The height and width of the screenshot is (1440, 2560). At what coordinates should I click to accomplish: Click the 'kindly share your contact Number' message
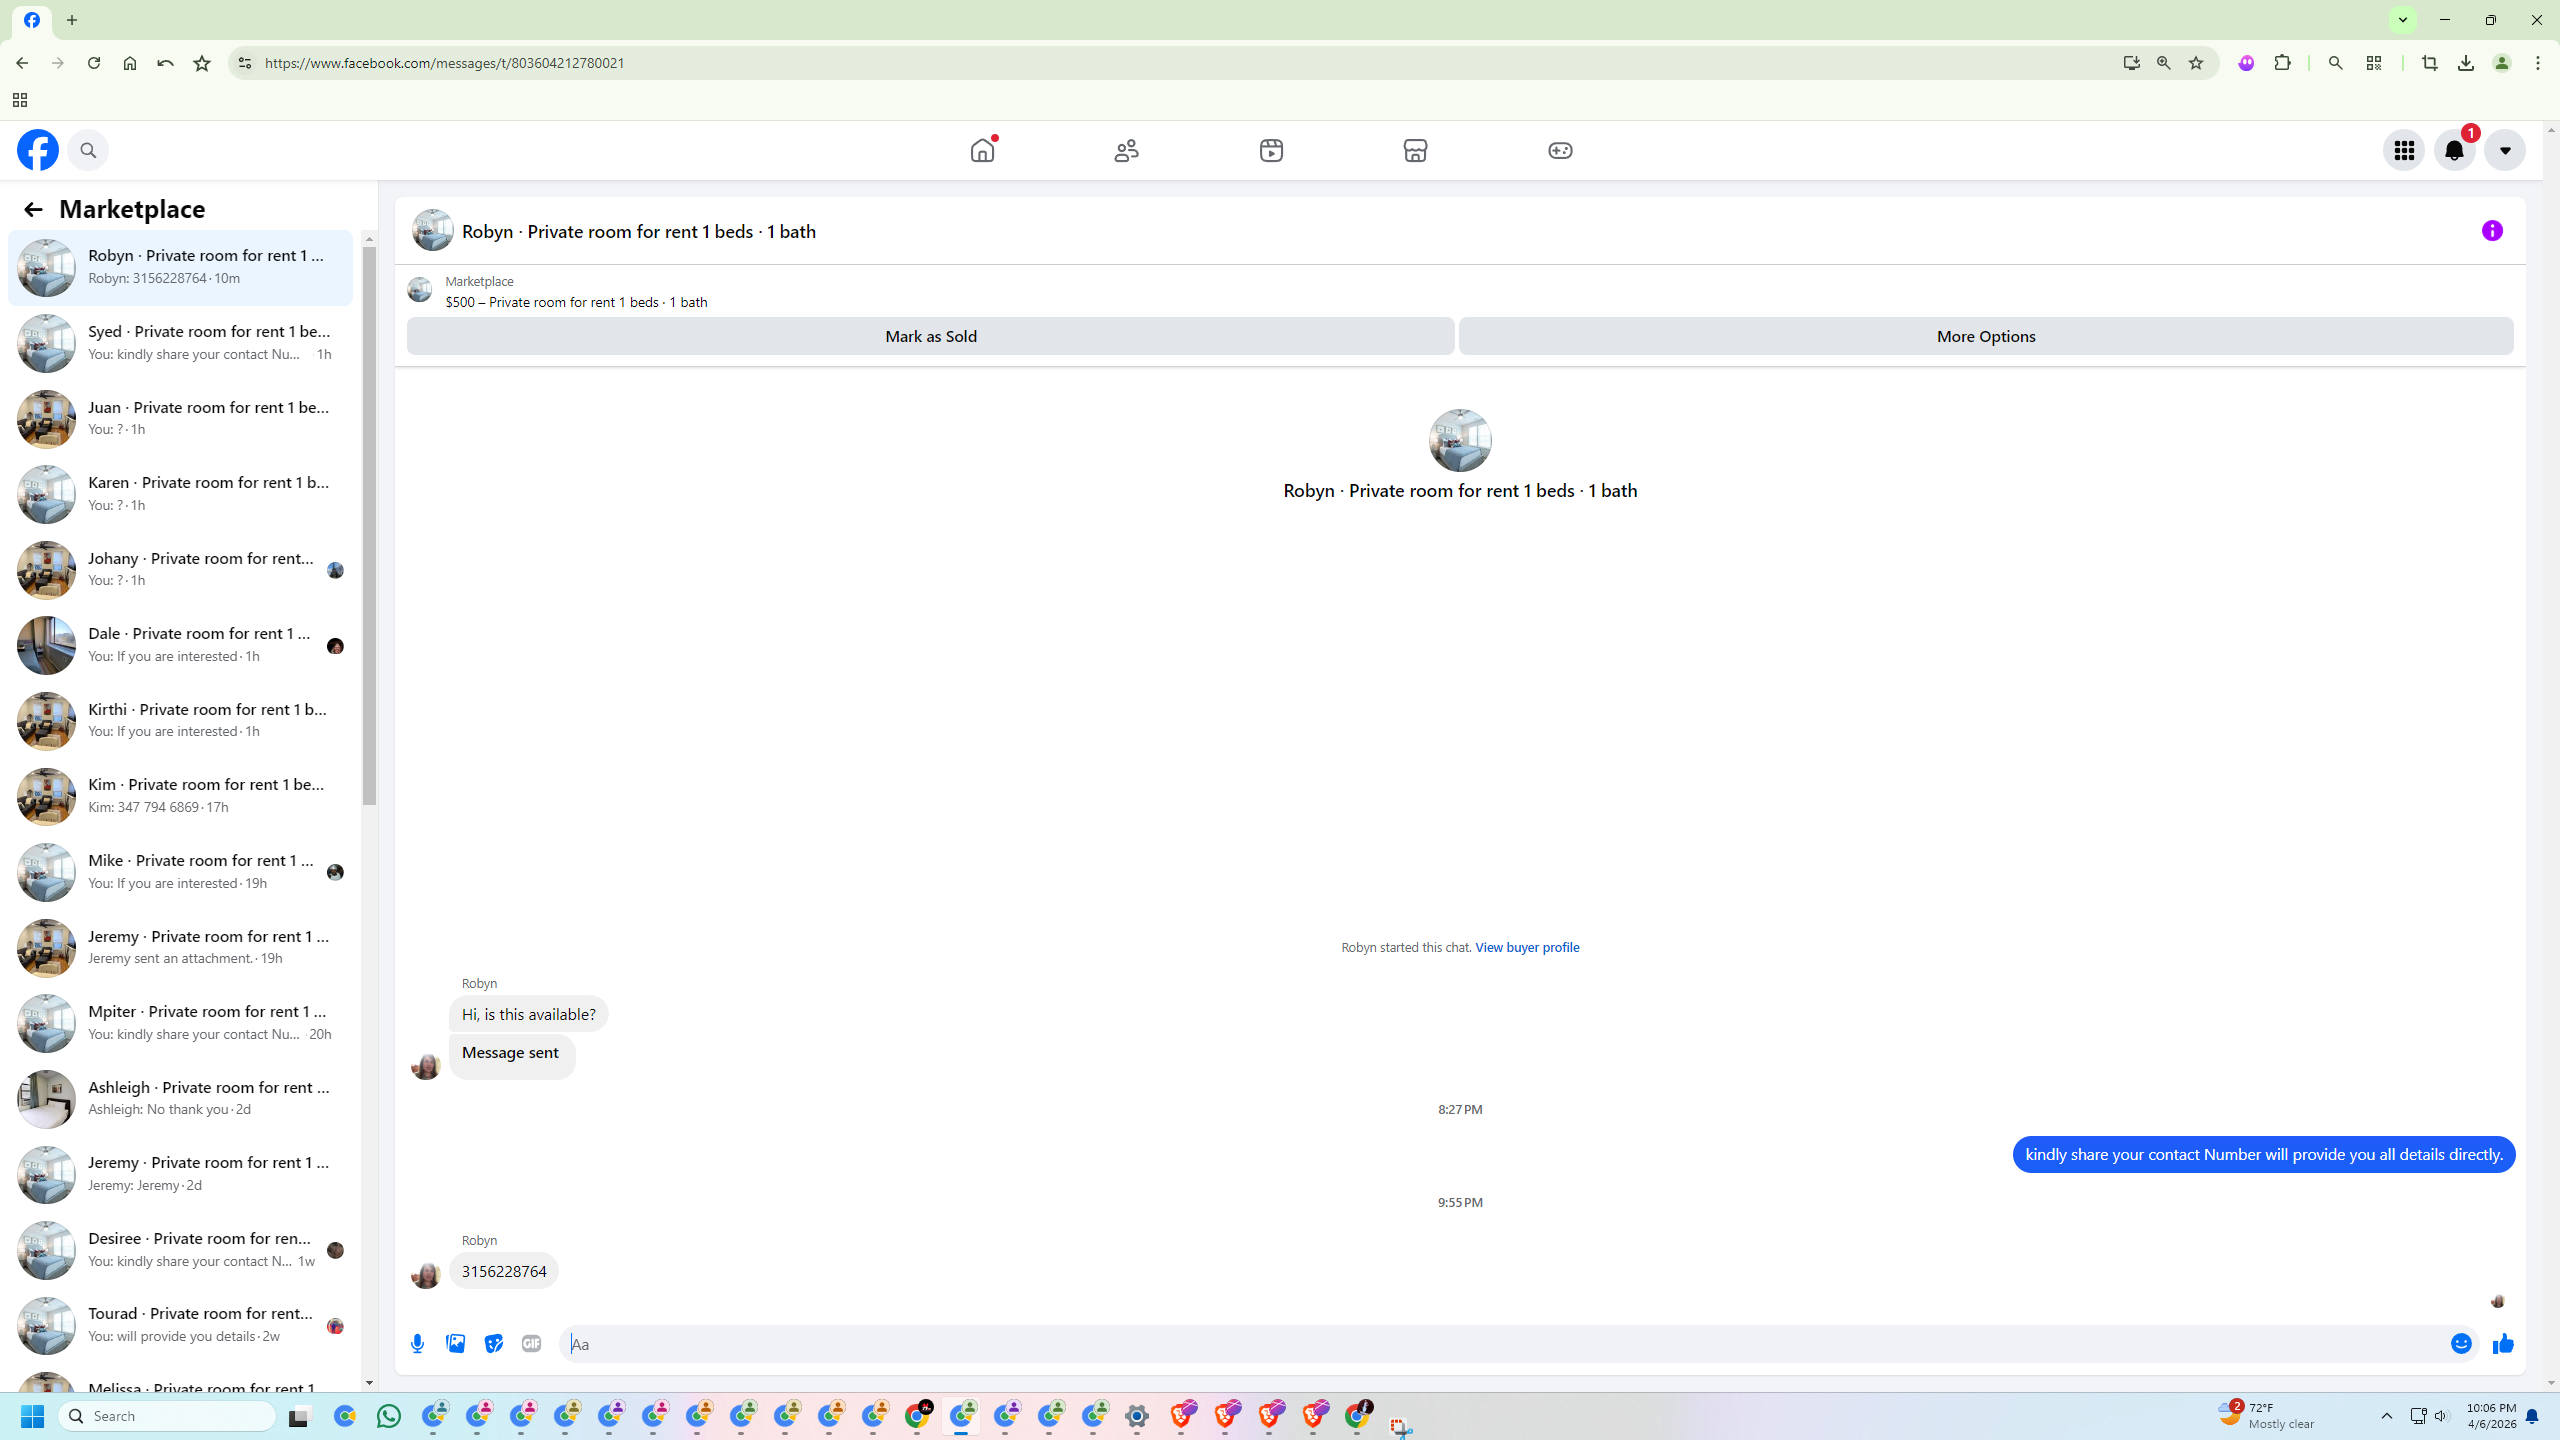[x=2264, y=1154]
